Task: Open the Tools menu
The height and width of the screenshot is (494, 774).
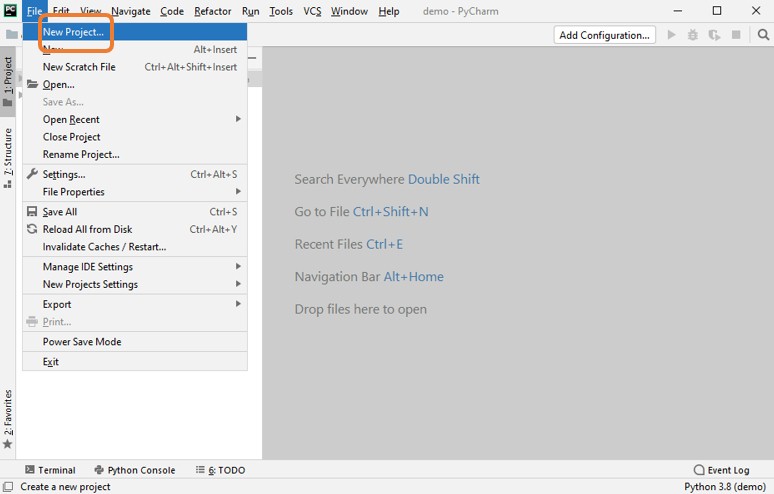Action: coord(281,11)
